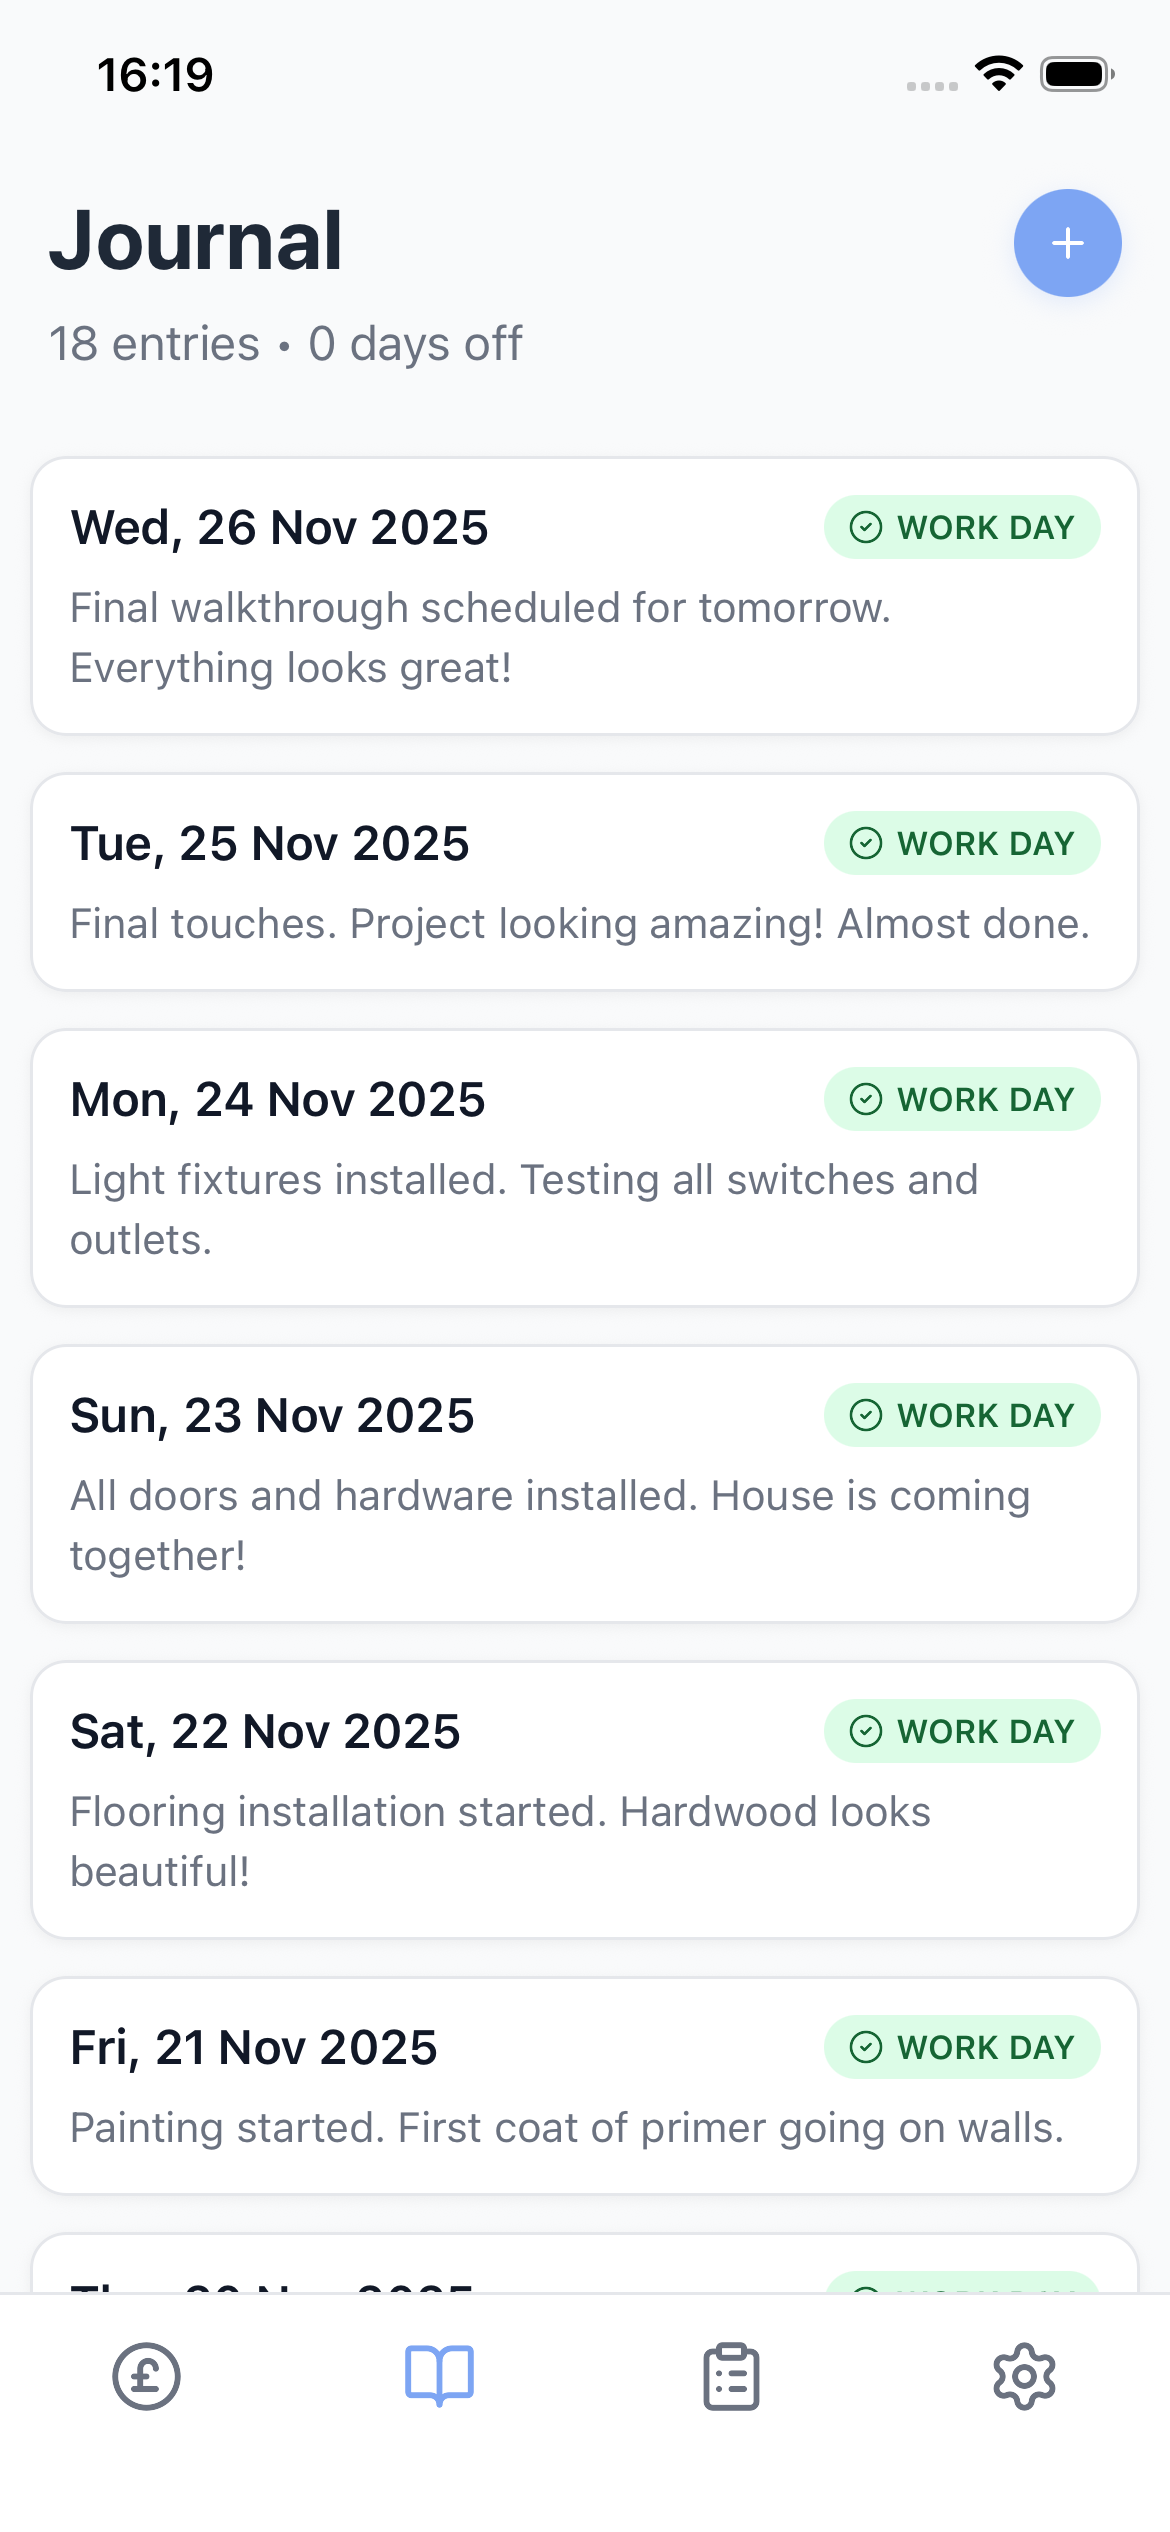Toggle WORK DAY status on Fri 21 Nov
1170x2532 pixels.
coord(961,2047)
